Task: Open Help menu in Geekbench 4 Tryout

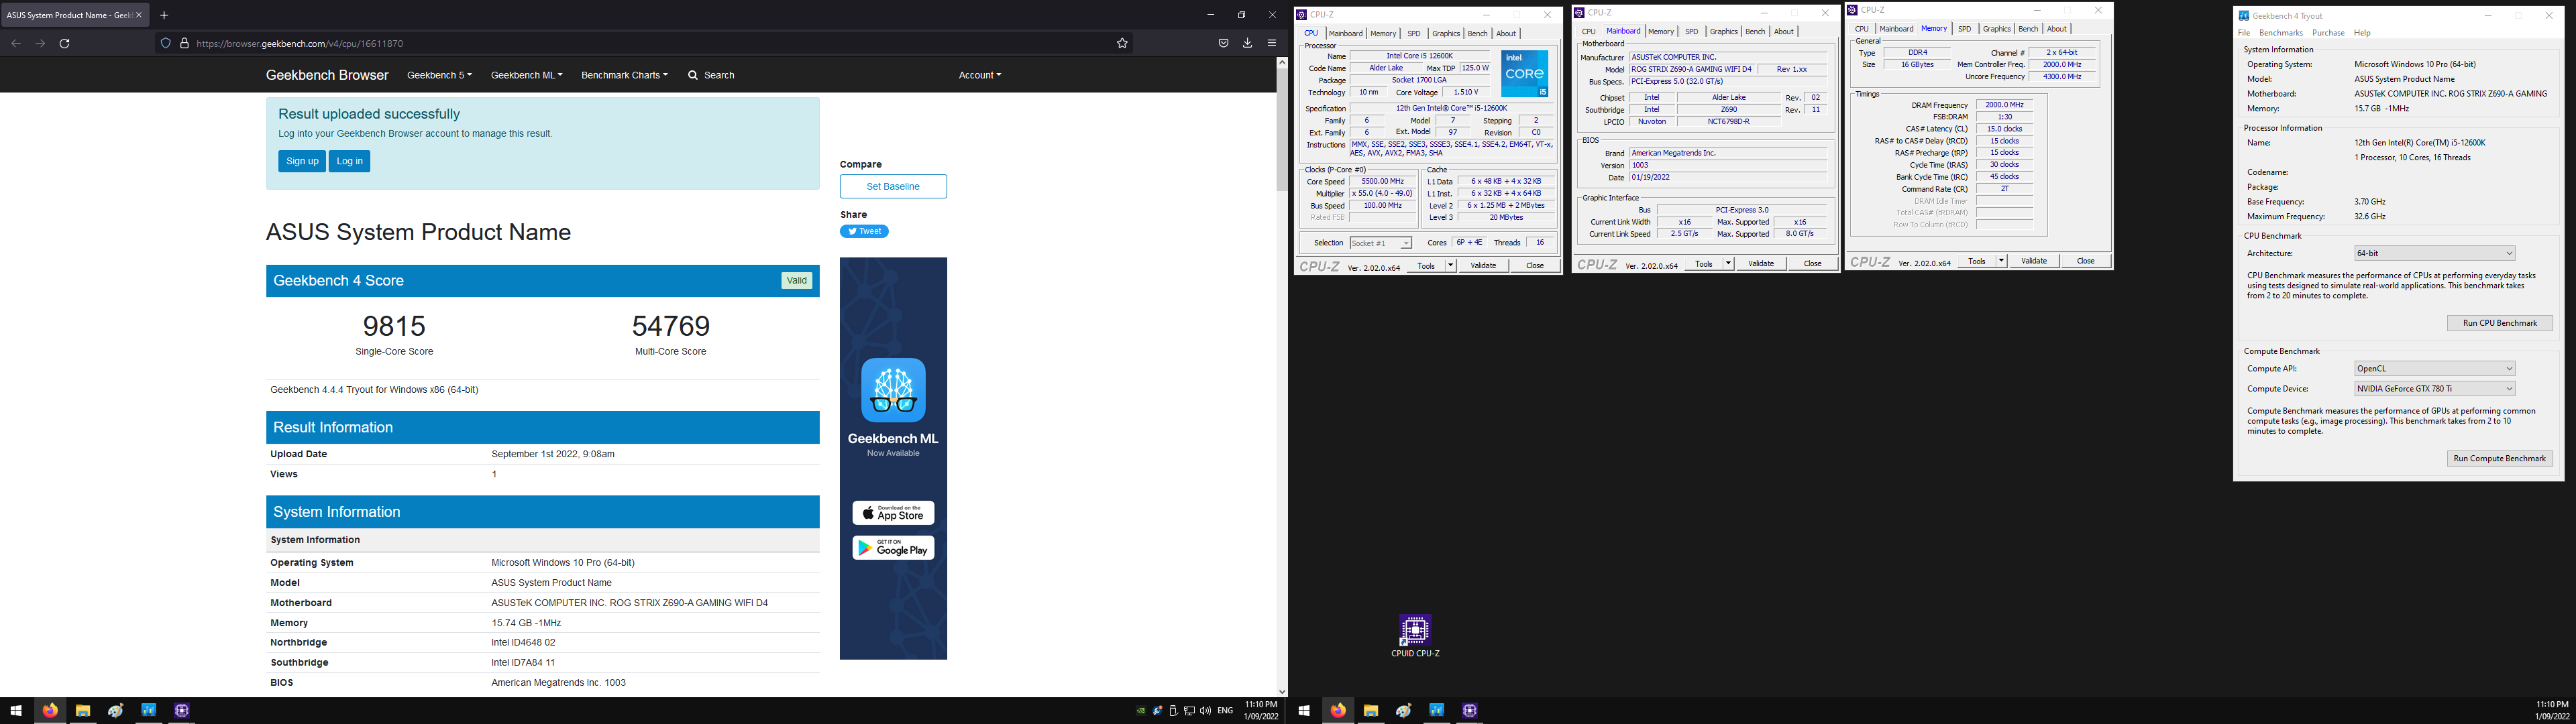Action: 2362,33
